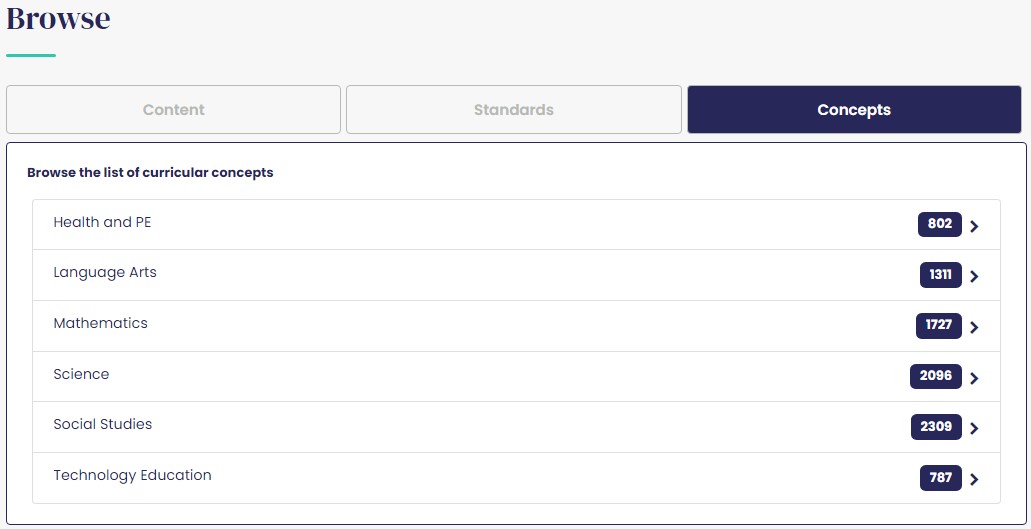Click the 2309 count badge

tap(935, 427)
